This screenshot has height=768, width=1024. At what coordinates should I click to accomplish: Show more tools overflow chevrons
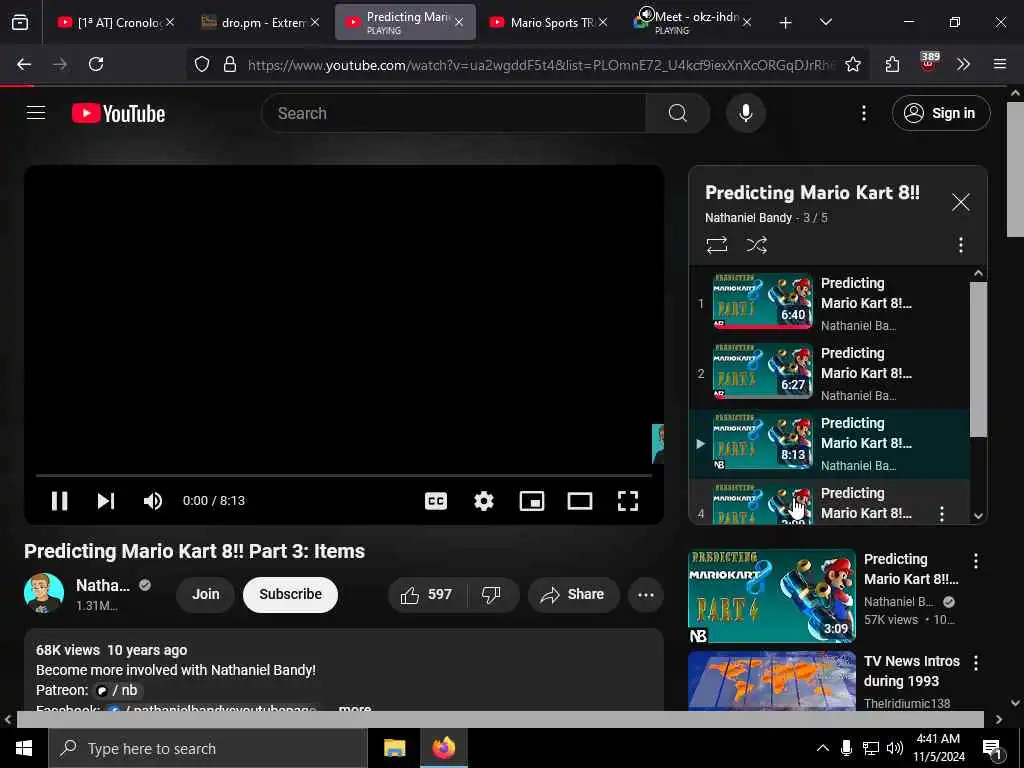coord(963,64)
